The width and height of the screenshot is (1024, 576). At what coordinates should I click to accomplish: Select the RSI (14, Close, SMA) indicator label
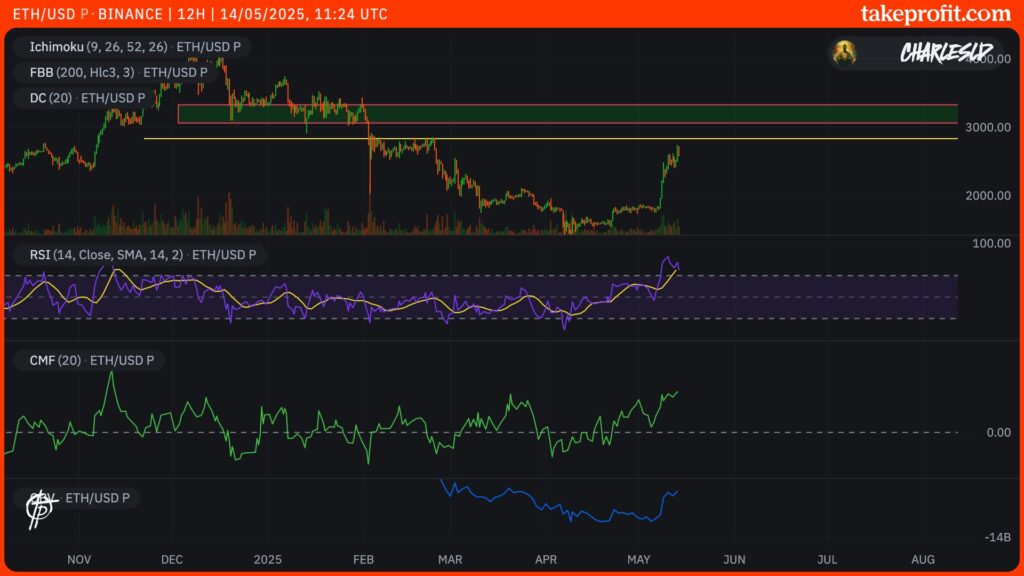point(105,254)
